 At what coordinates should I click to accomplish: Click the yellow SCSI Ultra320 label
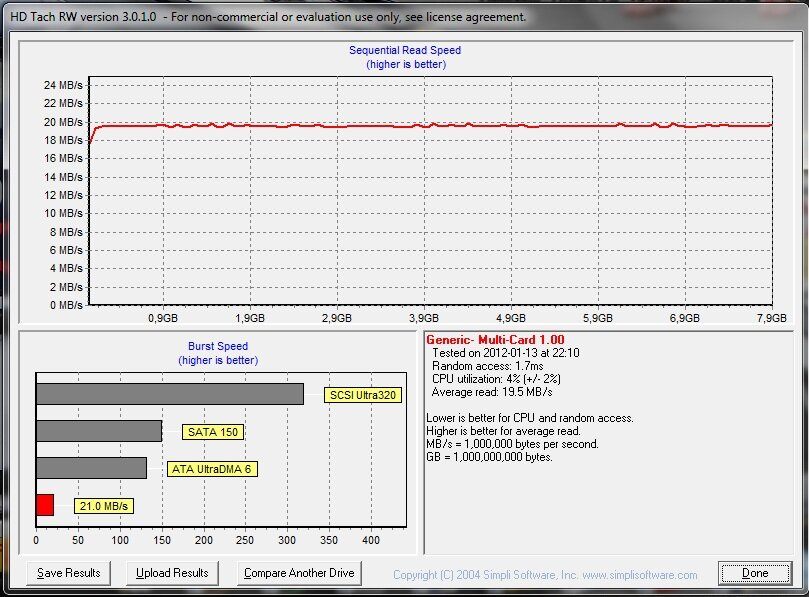click(362, 395)
